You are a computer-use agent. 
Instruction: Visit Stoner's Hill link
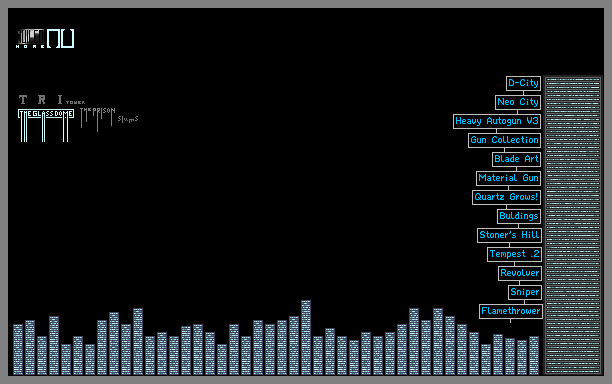509,235
